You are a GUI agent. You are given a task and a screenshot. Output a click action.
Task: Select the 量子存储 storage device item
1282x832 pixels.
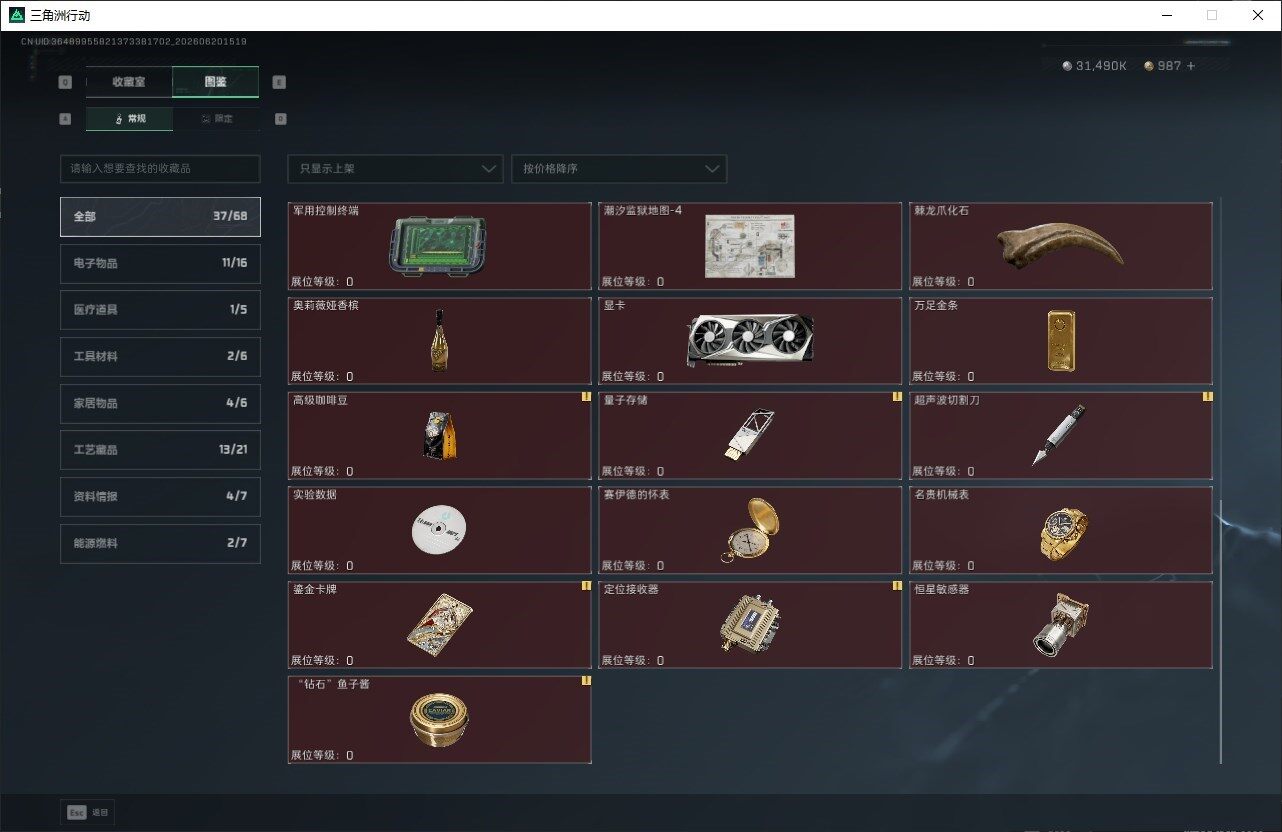pos(750,436)
